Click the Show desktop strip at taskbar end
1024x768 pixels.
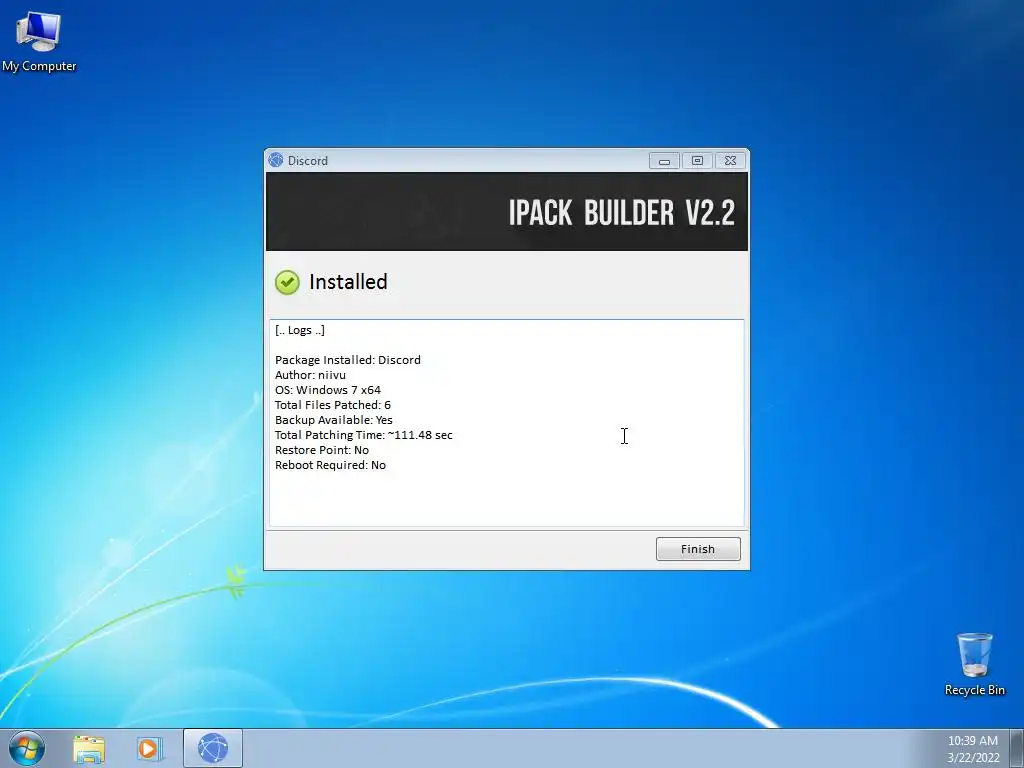coord(1017,748)
